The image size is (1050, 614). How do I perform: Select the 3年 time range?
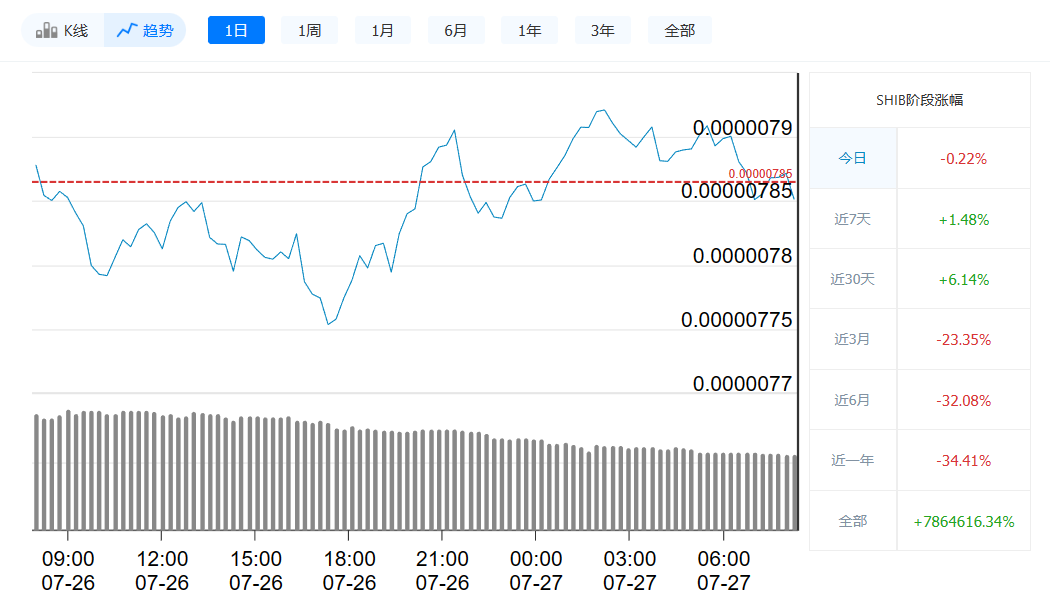[x=602, y=29]
